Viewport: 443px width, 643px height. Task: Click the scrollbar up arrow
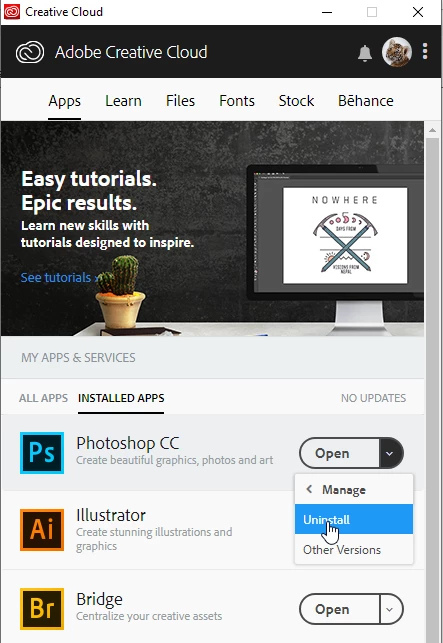pyautogui.click(x=432, y=130)
